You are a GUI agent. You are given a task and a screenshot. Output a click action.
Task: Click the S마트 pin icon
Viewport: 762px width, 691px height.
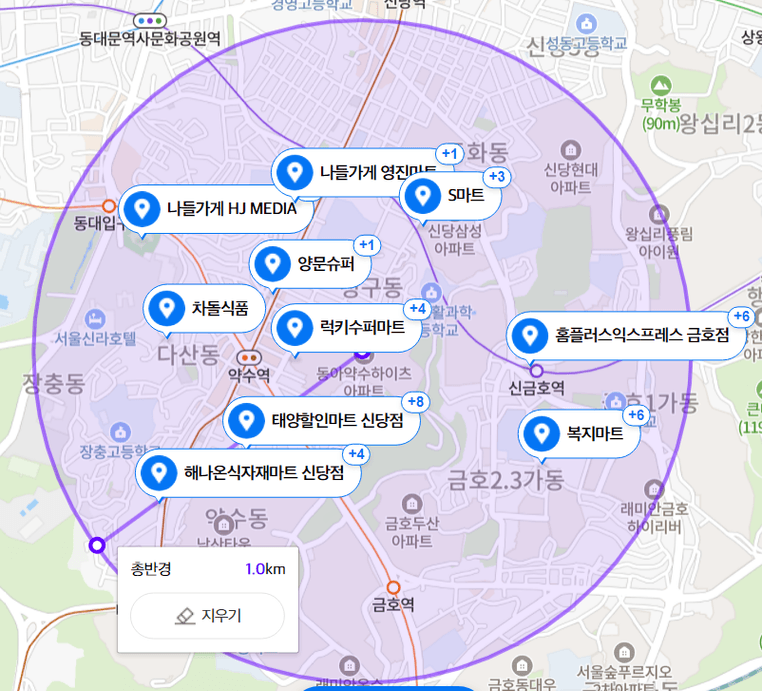click(x=422, y=196)
